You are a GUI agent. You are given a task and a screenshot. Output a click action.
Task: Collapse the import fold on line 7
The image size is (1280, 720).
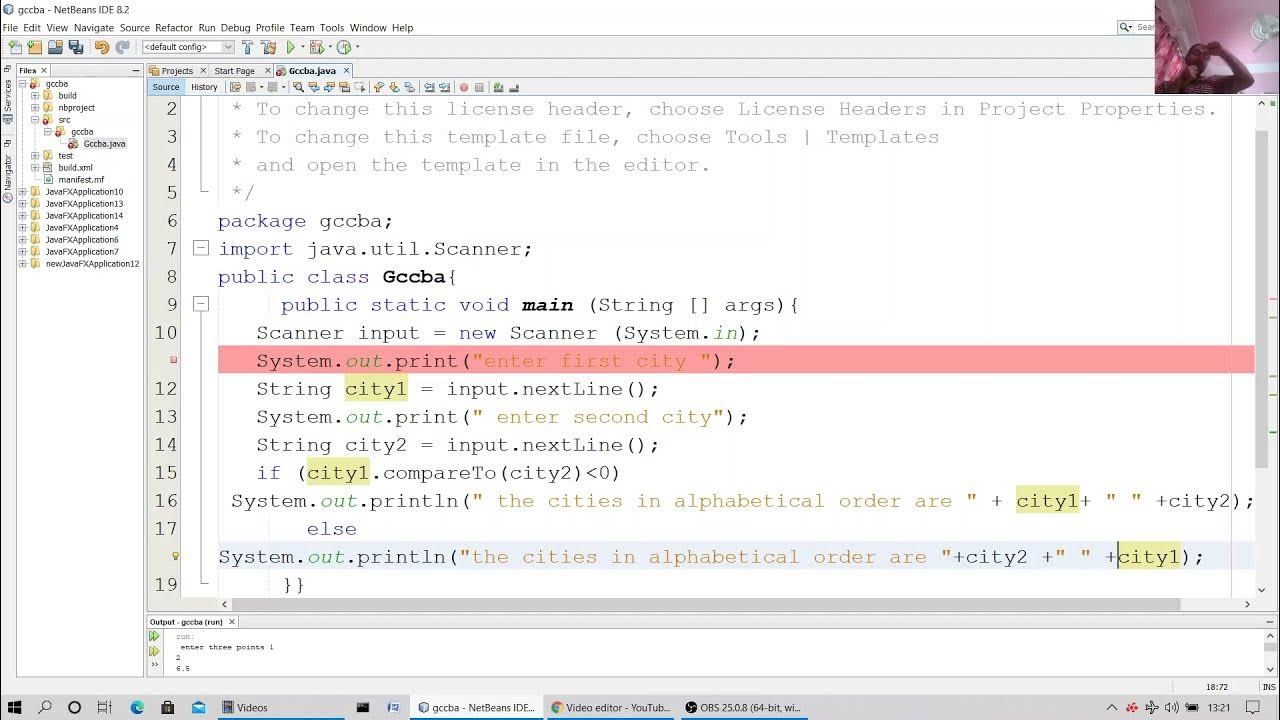pos(201,248)
